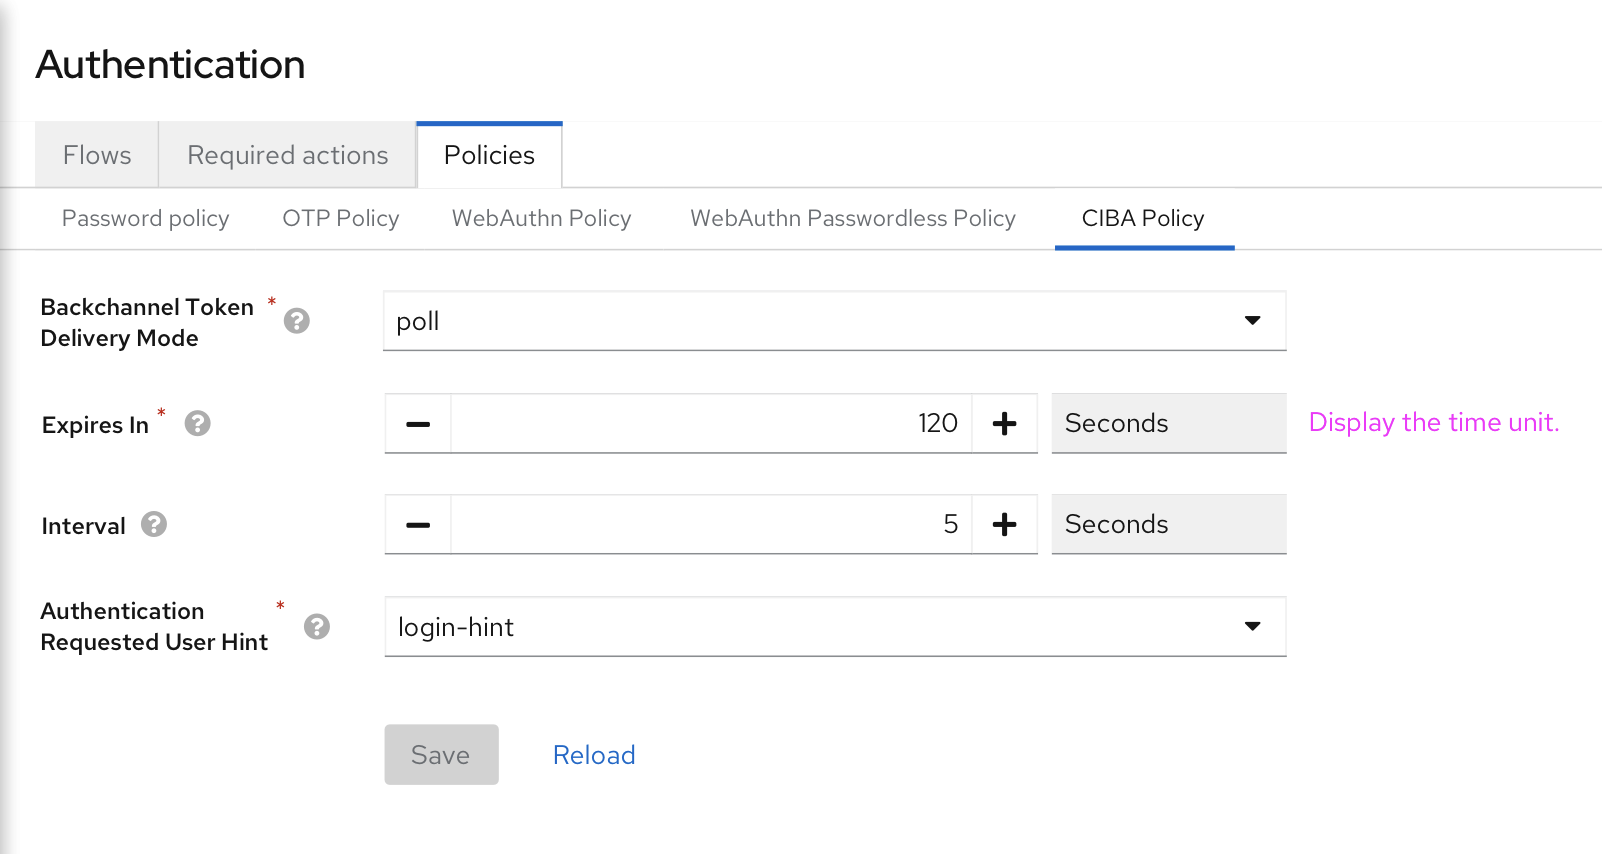The width and height of the screenshot is (1602, 854).
Task: Open the Backchannel Token Delivery Mode dropdown
Action: tap(1252, 321)
